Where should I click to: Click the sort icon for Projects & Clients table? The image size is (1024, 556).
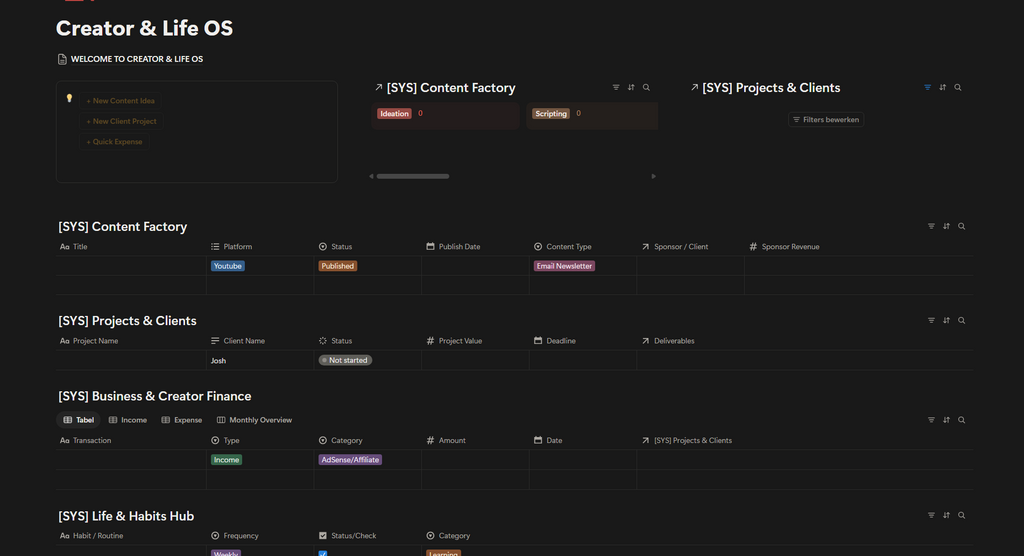pyautogui.click(x=946, y=321)
